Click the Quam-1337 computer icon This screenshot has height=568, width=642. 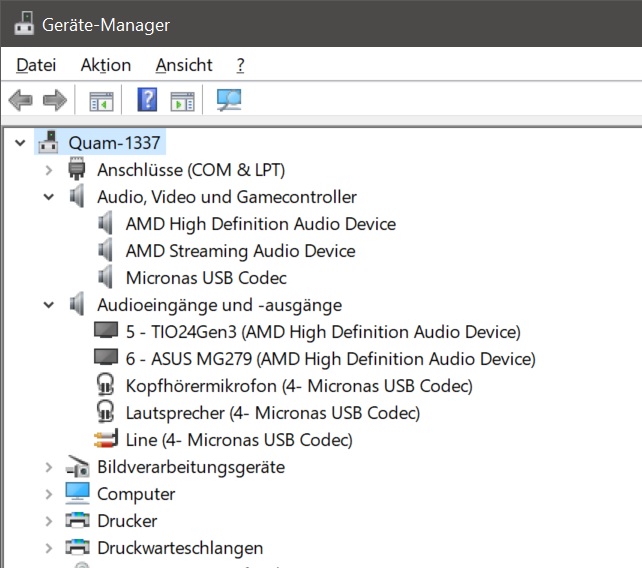[x=48, y=142]
